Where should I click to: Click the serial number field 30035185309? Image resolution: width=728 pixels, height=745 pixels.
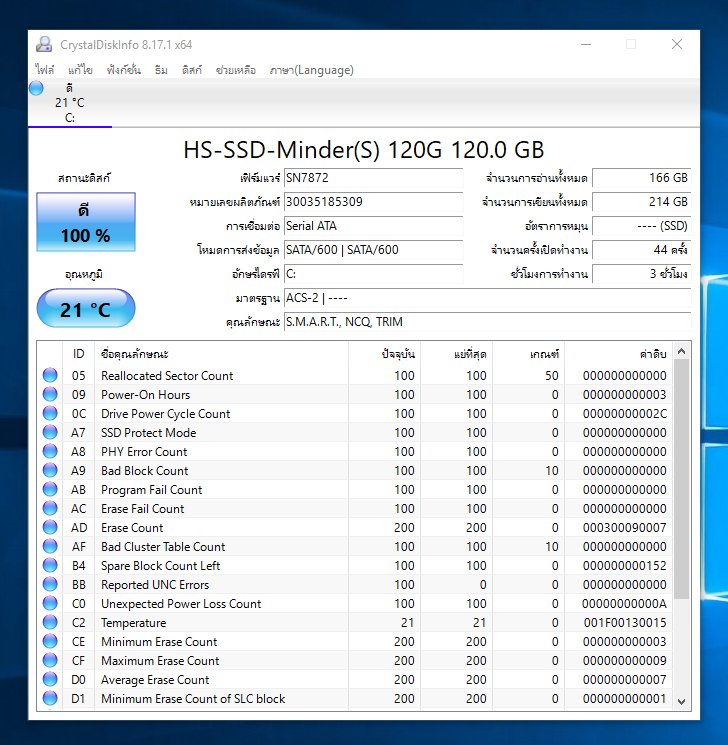[372, 202]
